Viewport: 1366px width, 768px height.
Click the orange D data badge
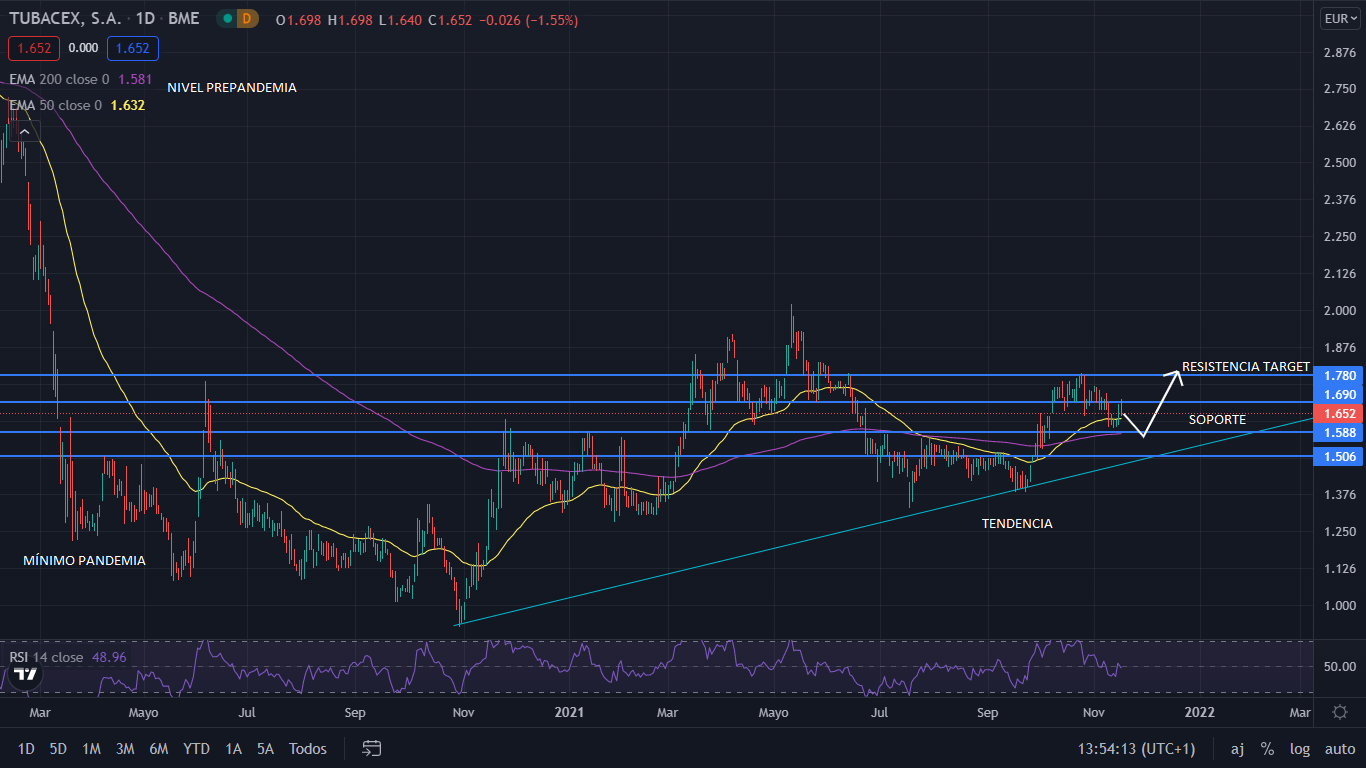tap(247, 19)
